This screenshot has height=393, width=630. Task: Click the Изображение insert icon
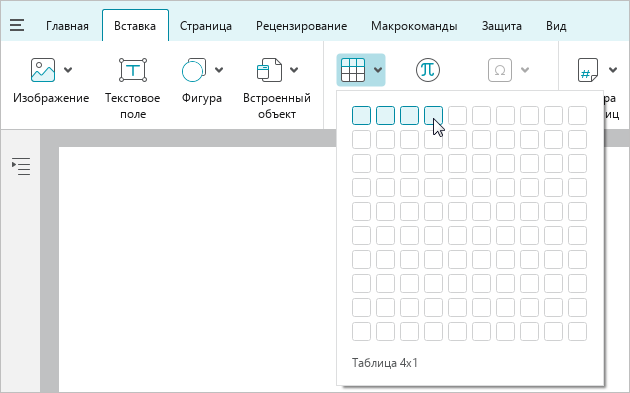(43, 70)
